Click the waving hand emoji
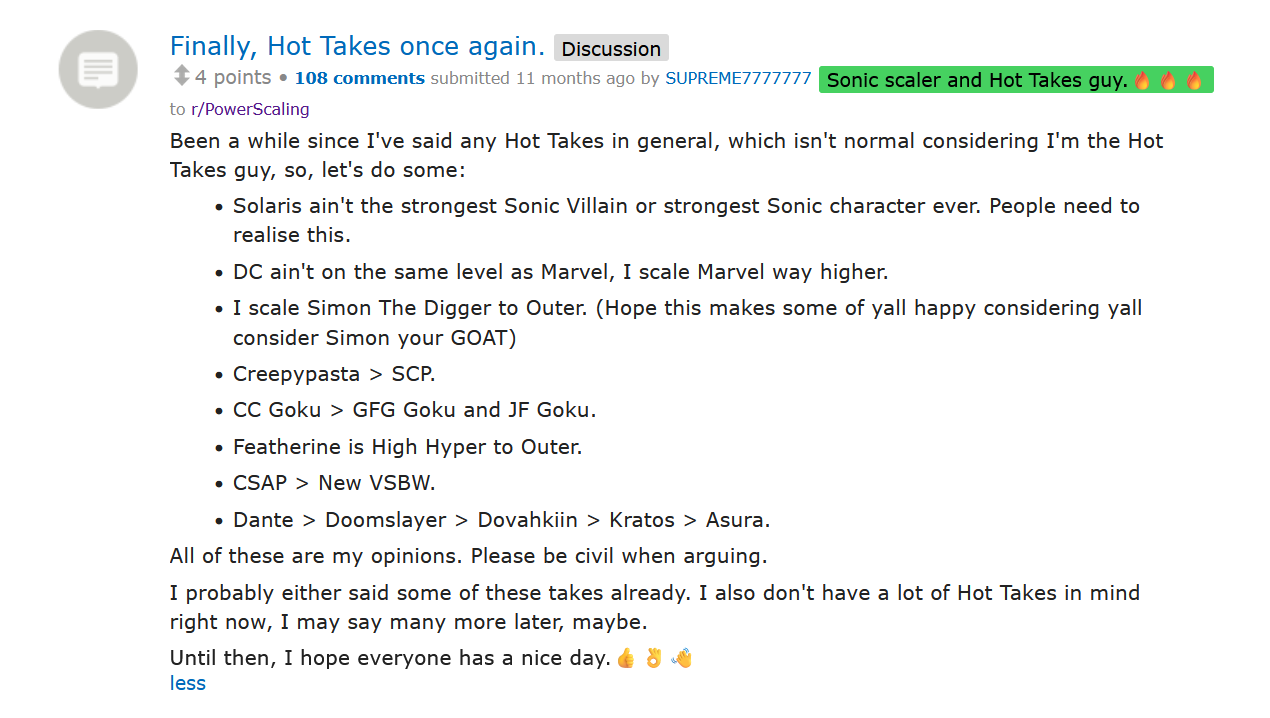The width and height of the screenshot is (1270, 718). [682, 658]
